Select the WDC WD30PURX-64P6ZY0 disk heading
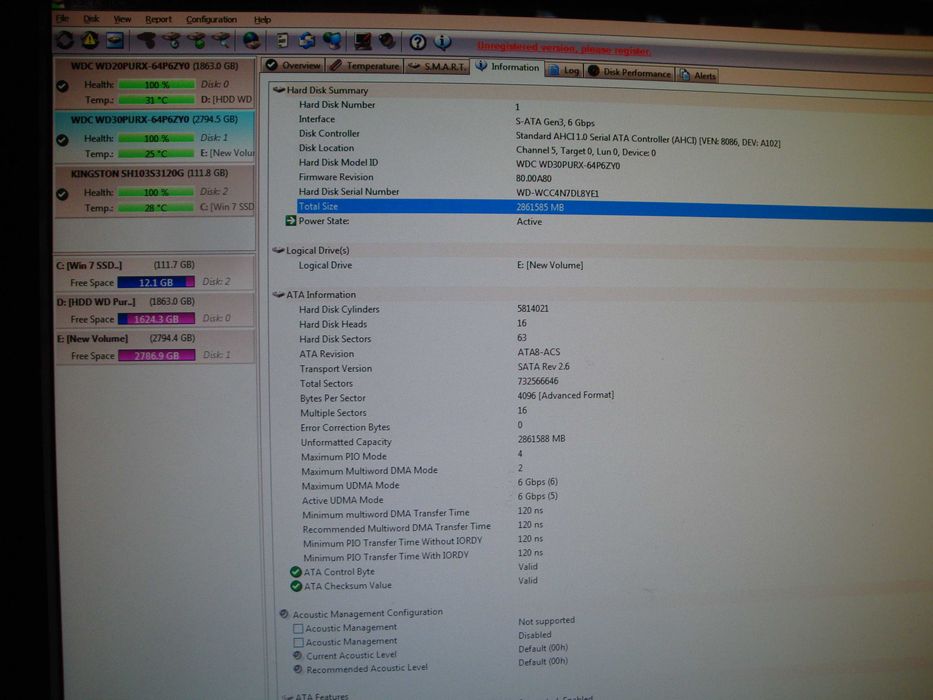Image resolution: width=933 pixels, height=700 pixels. point(154,120)
